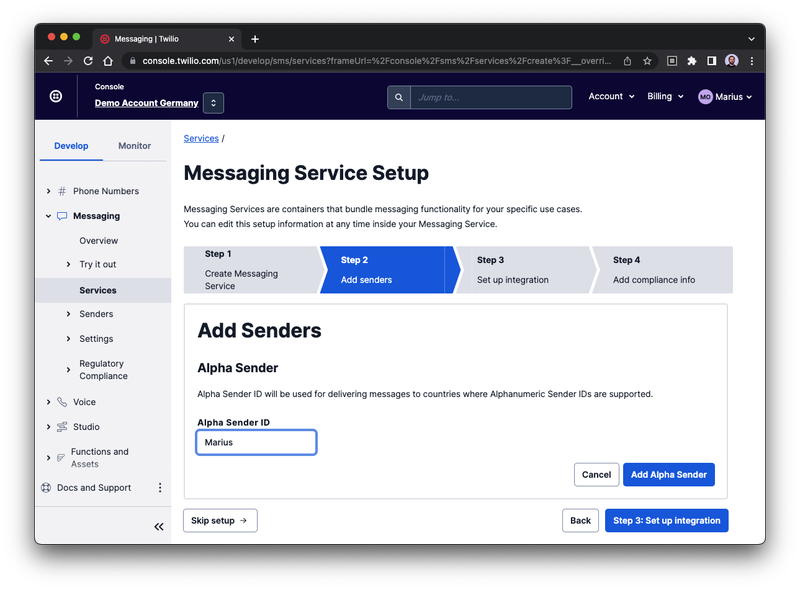Click the Docs and Support icon
The image size is (800, 590).
(45, 487)
